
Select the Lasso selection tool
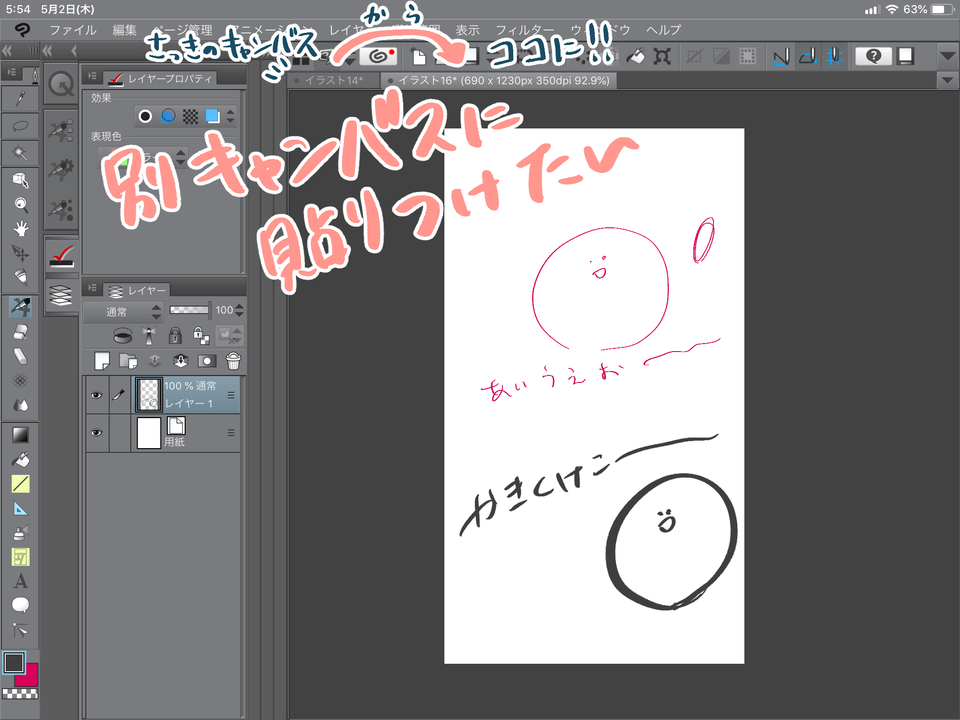pos(20,127)
